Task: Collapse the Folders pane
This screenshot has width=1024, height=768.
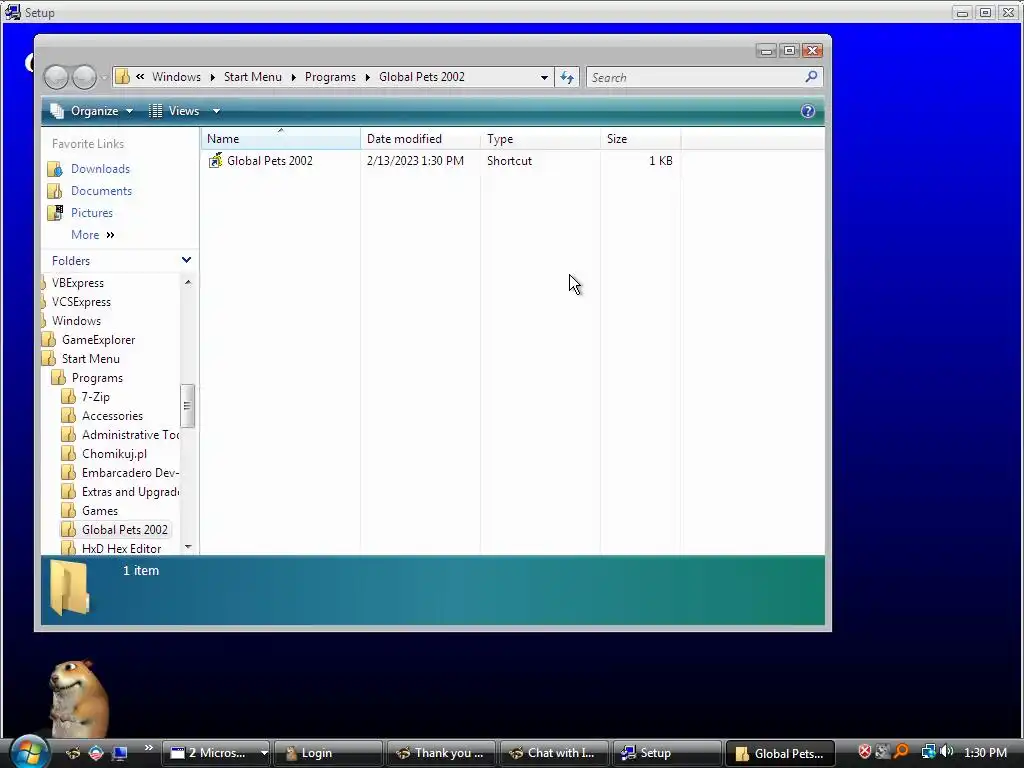Action: [x=186, y=260]
